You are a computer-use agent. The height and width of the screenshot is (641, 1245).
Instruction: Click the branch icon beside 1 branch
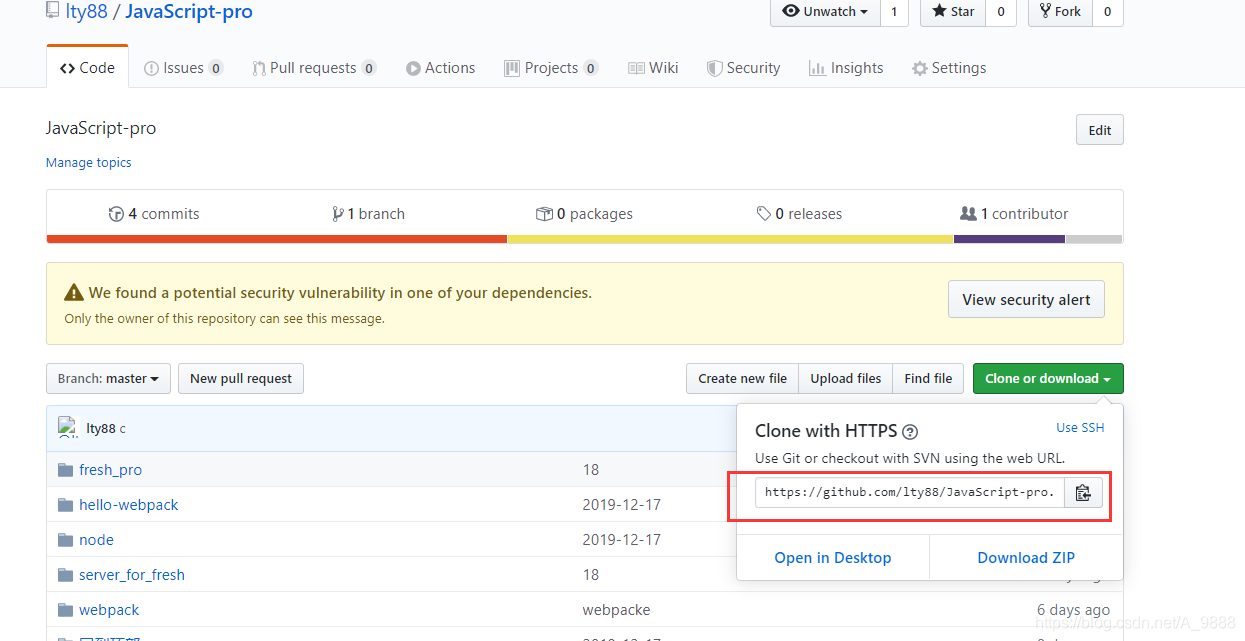point(338,214)
